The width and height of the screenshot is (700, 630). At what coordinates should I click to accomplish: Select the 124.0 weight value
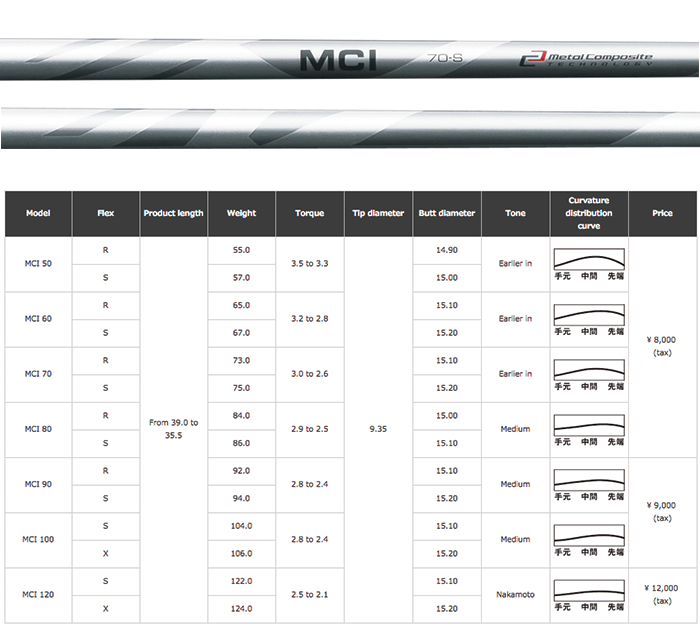click(x=241, y=608)
